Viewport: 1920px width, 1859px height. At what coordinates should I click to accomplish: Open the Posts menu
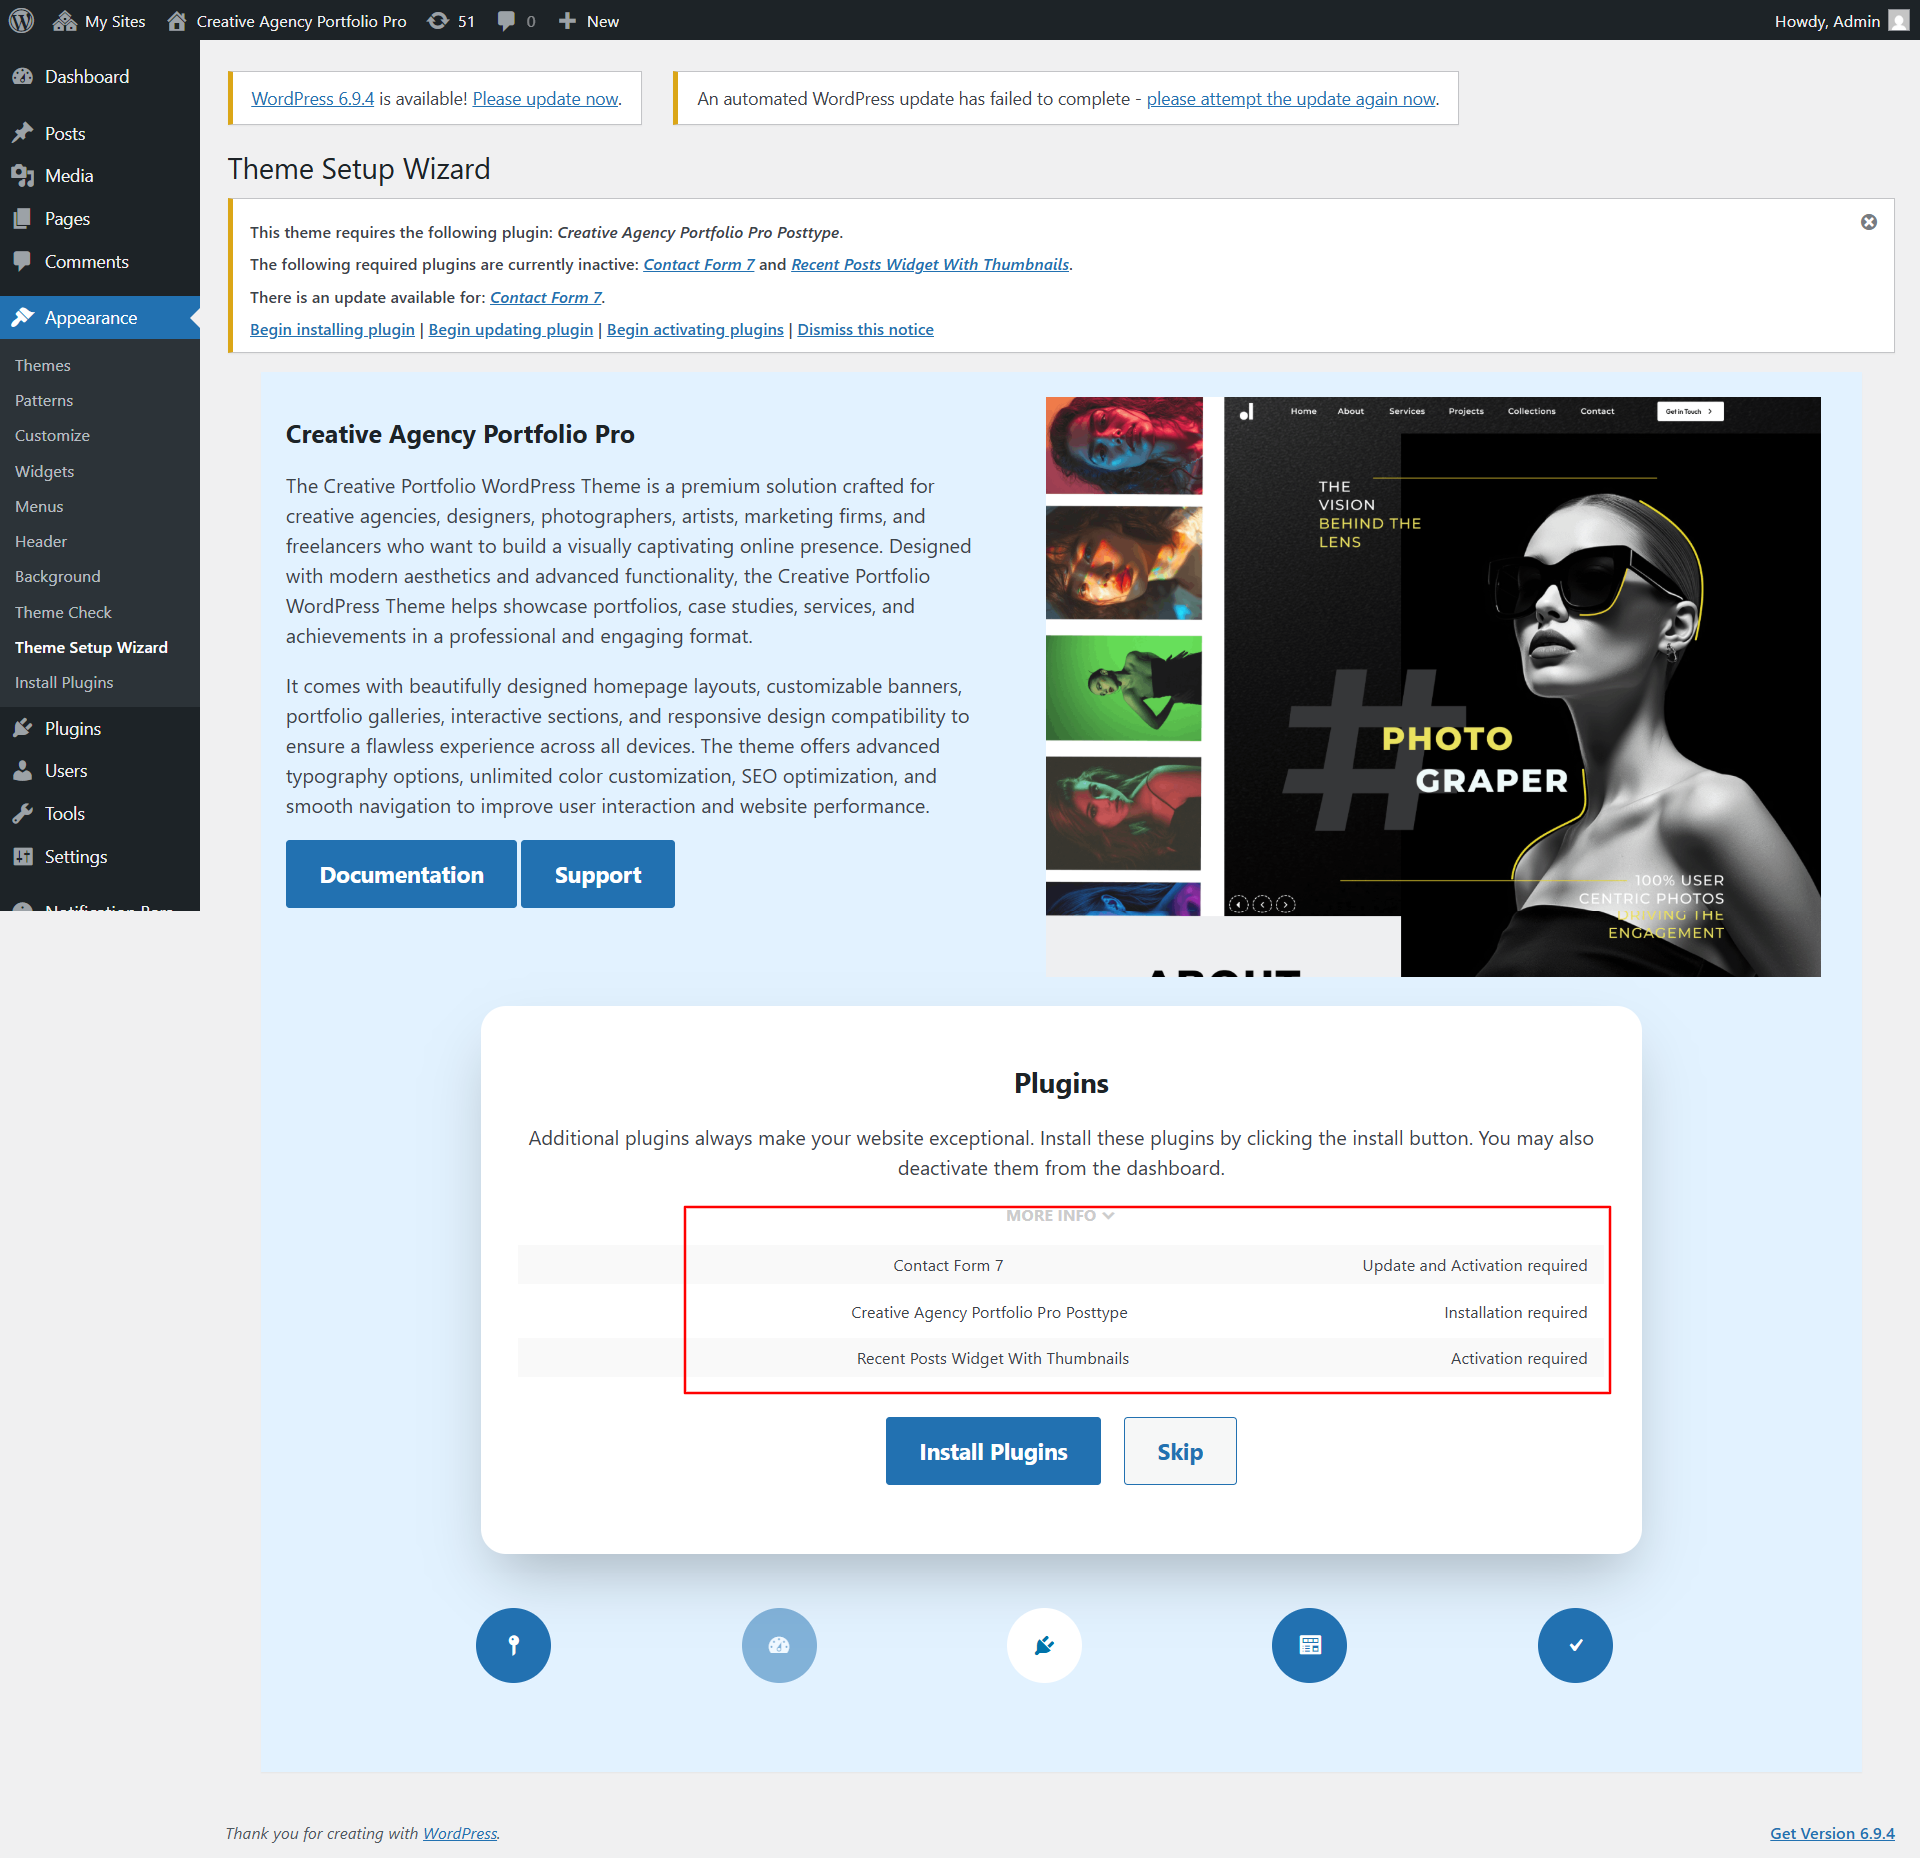[100, 133]
